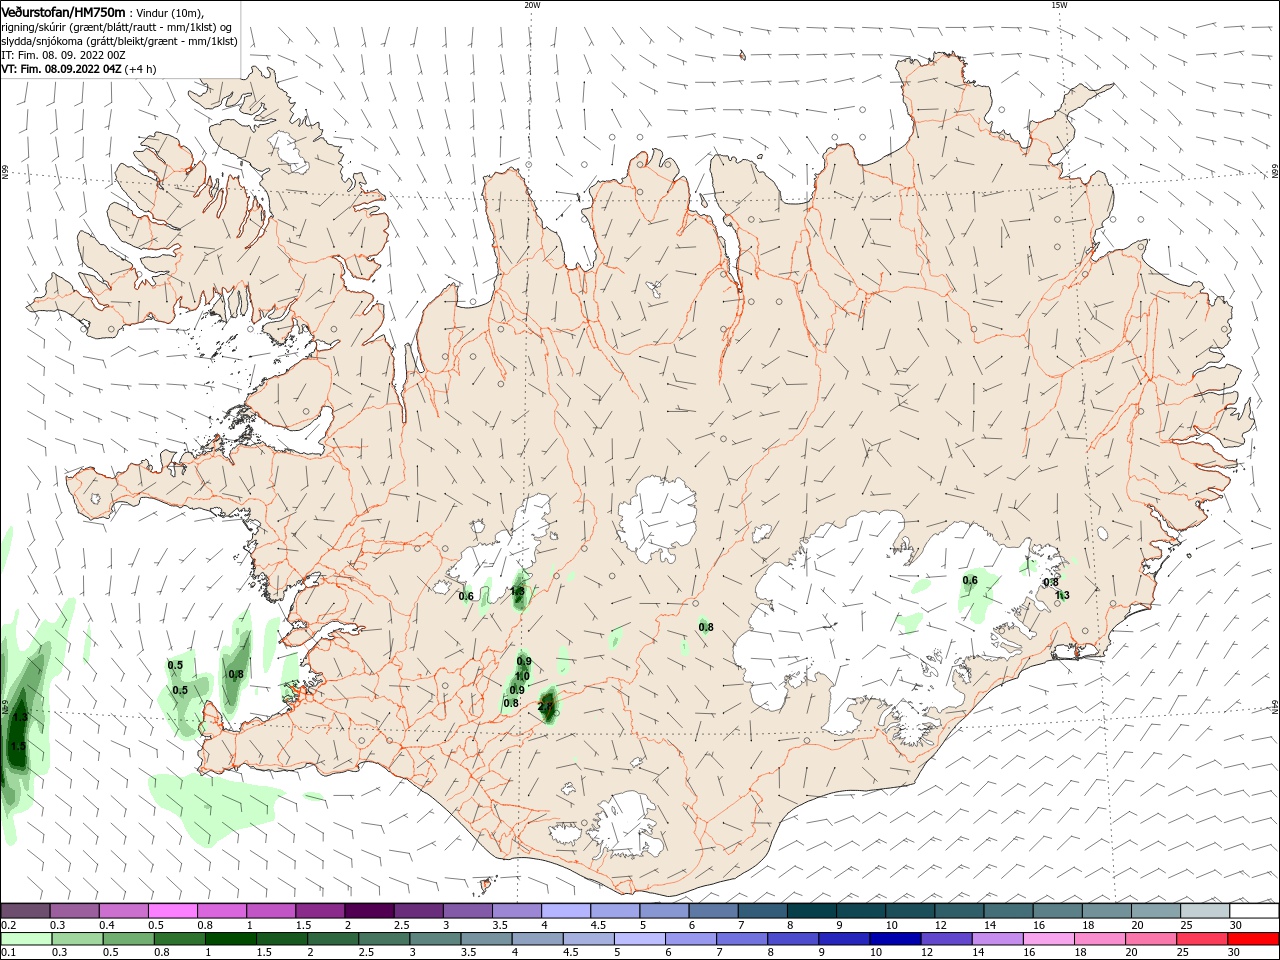
Task: Click the 18 label on the lower scale
Action: [x=1080, y=953]
